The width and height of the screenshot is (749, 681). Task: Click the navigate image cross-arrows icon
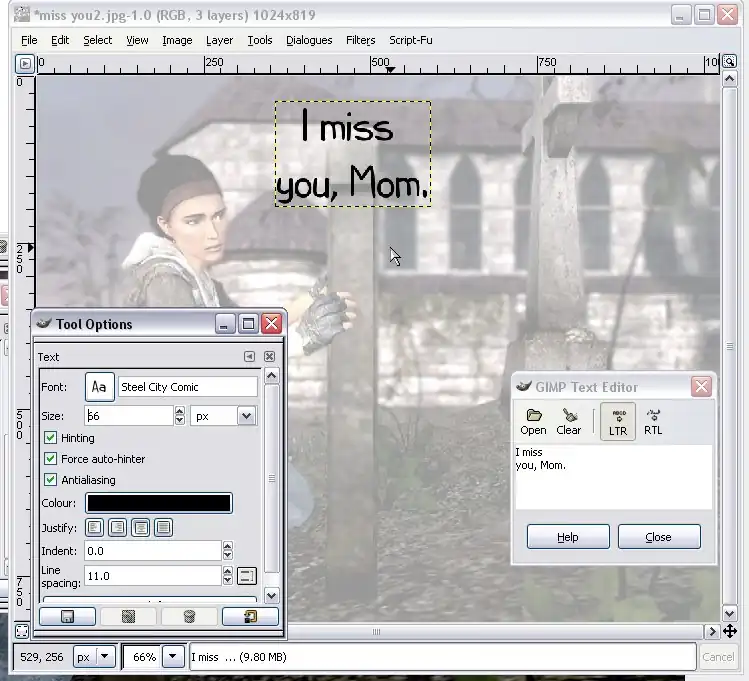pos(730,632)
